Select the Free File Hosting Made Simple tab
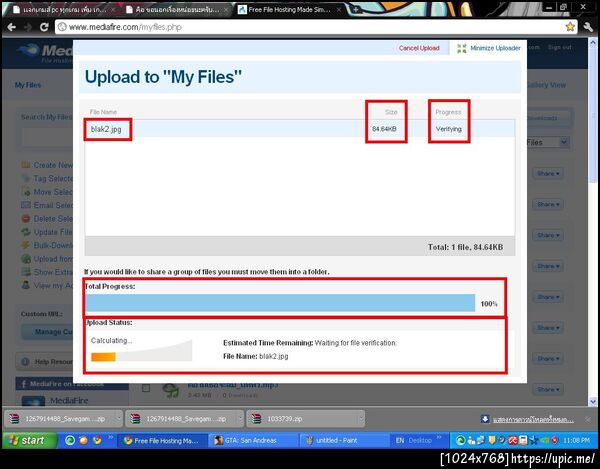This screenshot has width=600, height=469. (289, 10)
